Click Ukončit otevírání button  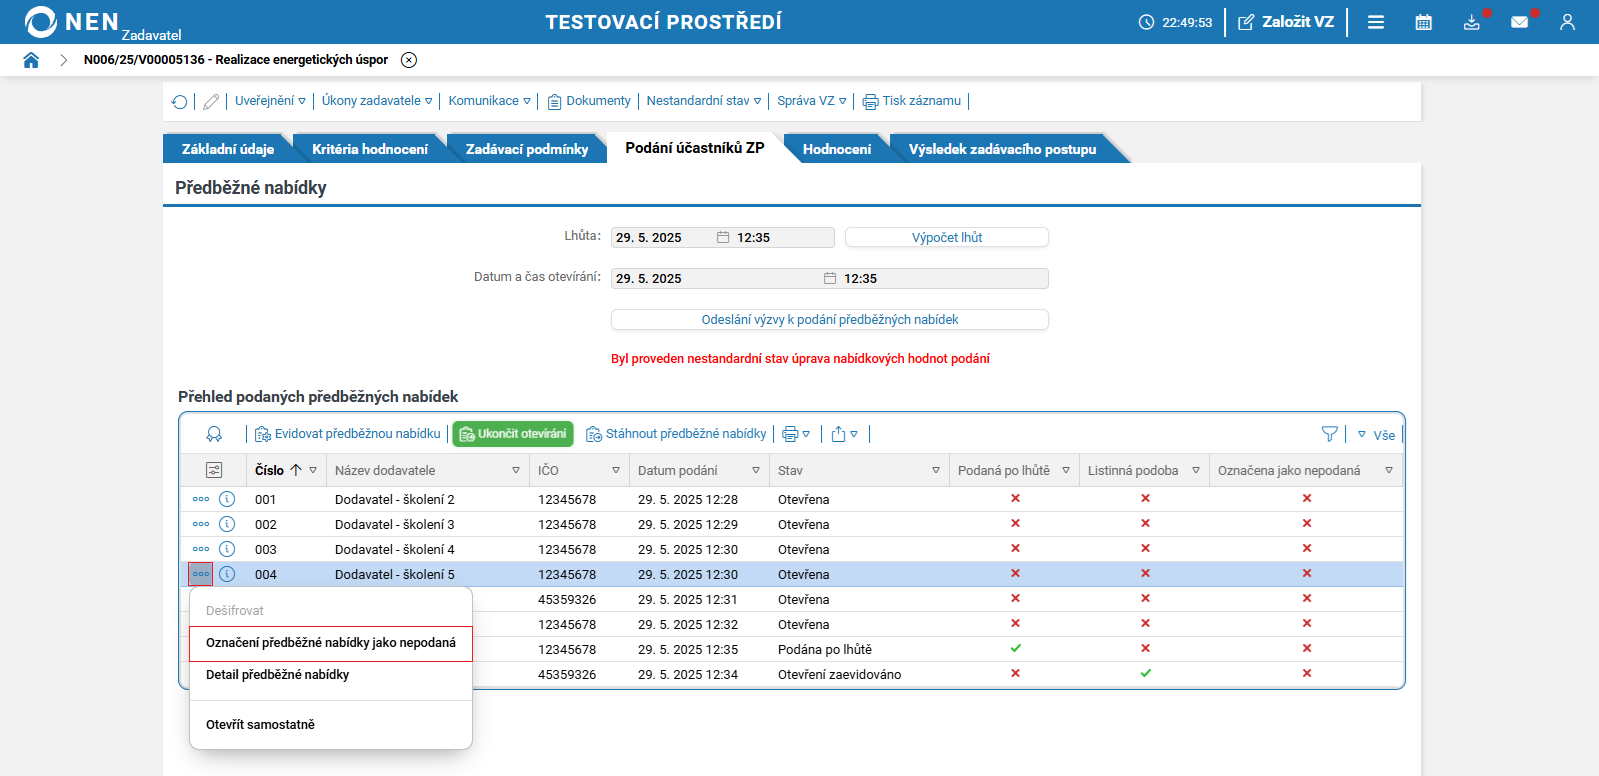pos(513,434)
